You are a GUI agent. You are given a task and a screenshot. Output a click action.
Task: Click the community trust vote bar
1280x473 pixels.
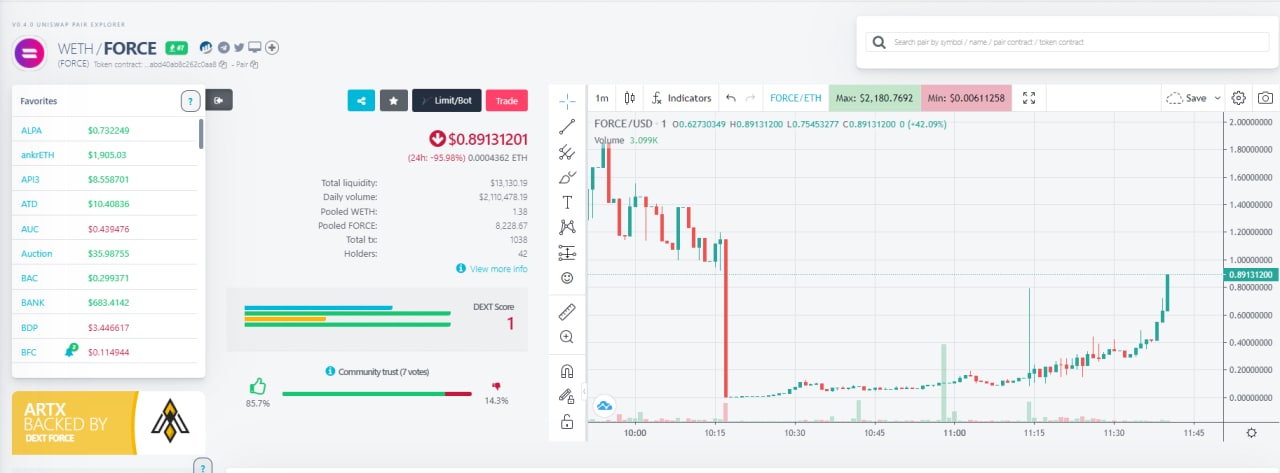click(377, 394)
